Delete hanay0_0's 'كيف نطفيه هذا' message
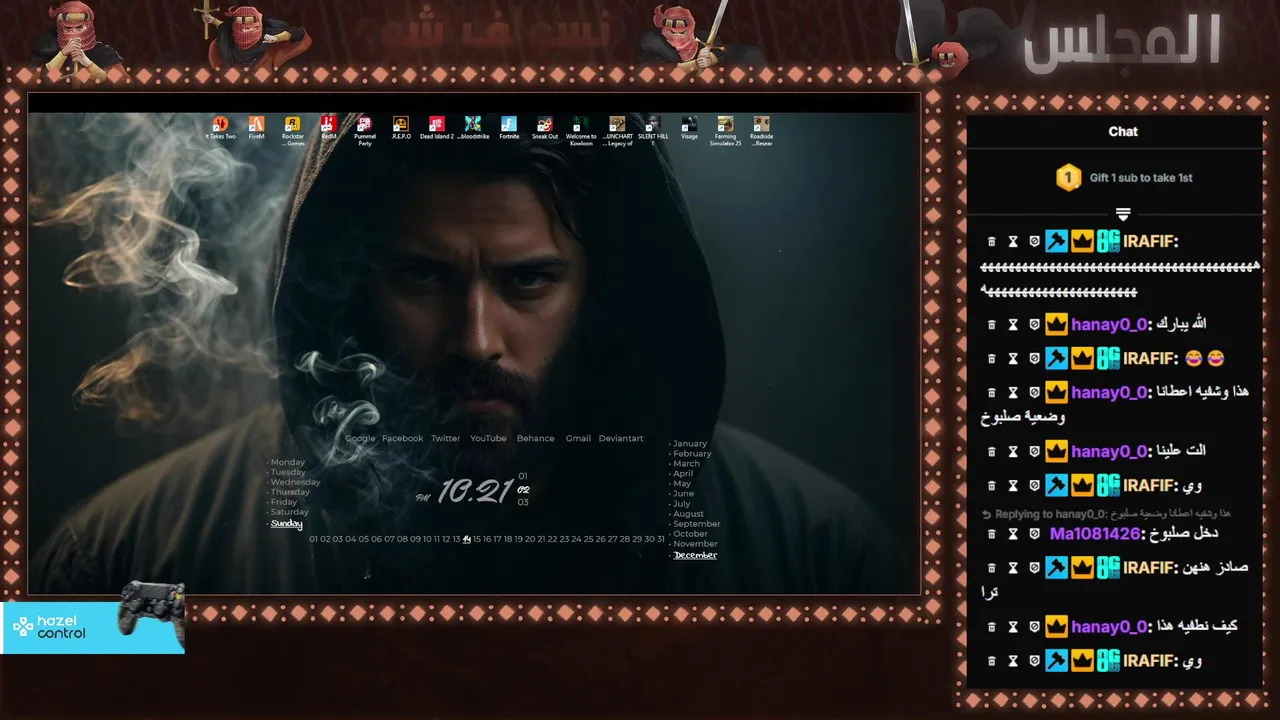Image resolution: width=1280 pixels, height=720 pixels. click(x=991, y=627)
